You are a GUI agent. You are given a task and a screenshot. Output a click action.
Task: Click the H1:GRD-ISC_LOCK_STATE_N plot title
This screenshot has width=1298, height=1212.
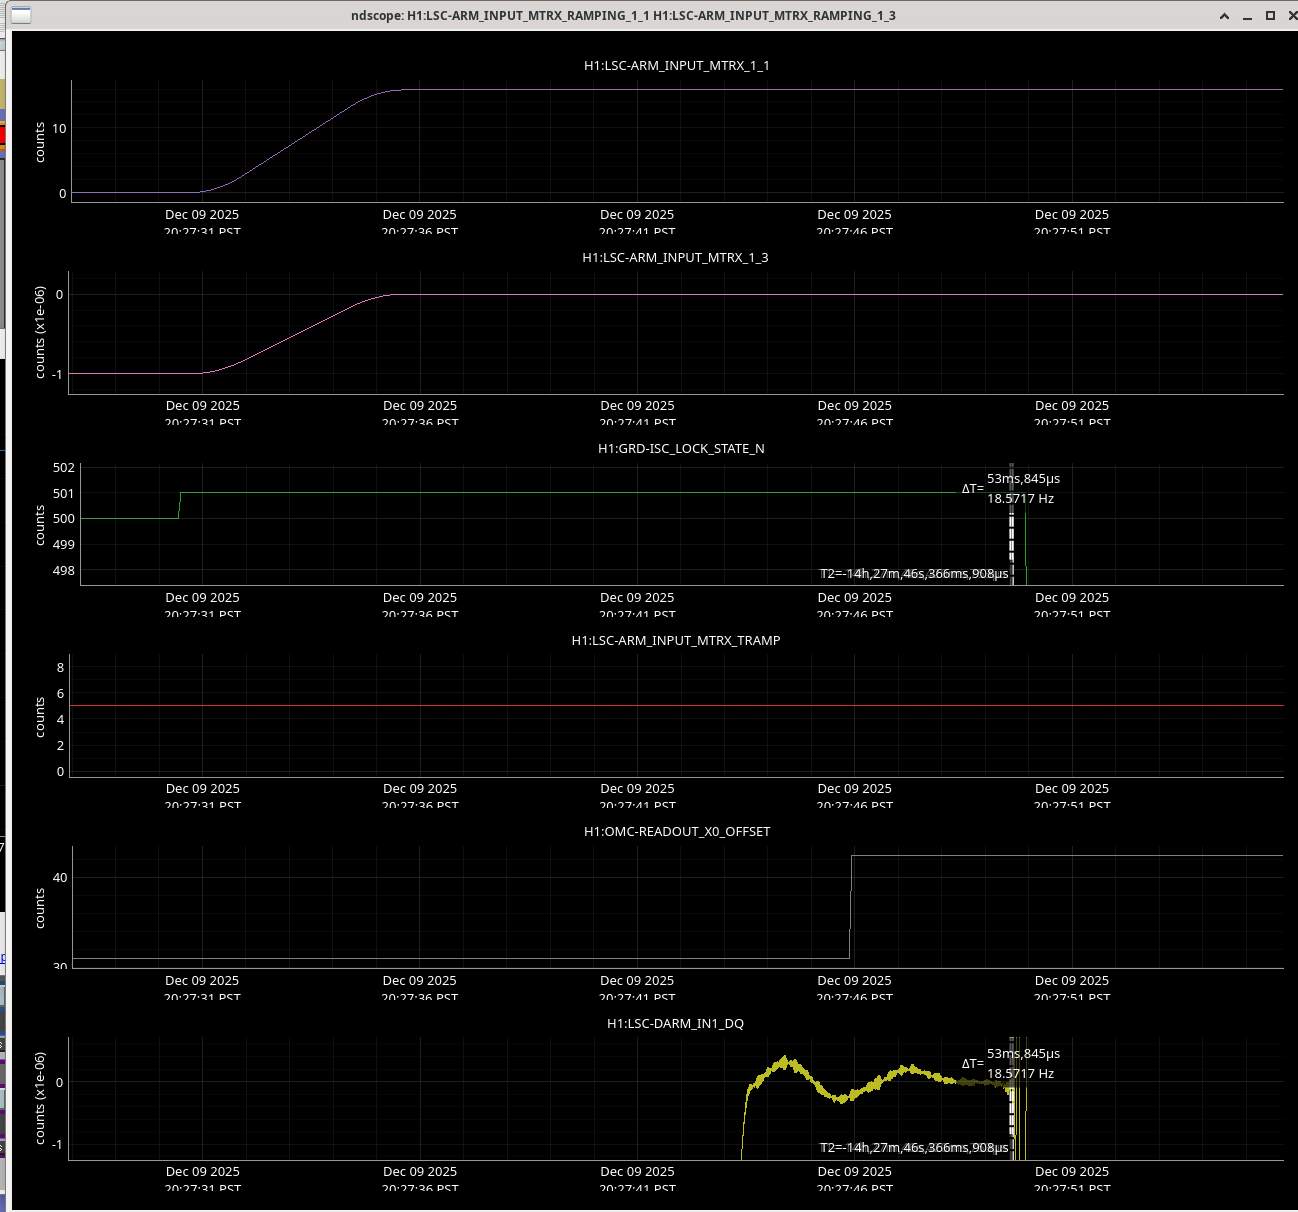click(x=680, y=449)
